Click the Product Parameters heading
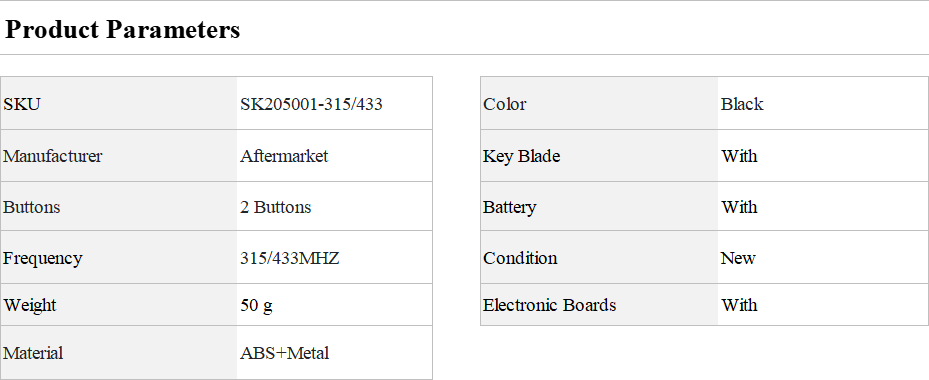Viewport: 929px width, 380px height. click(x=123, y=29)
